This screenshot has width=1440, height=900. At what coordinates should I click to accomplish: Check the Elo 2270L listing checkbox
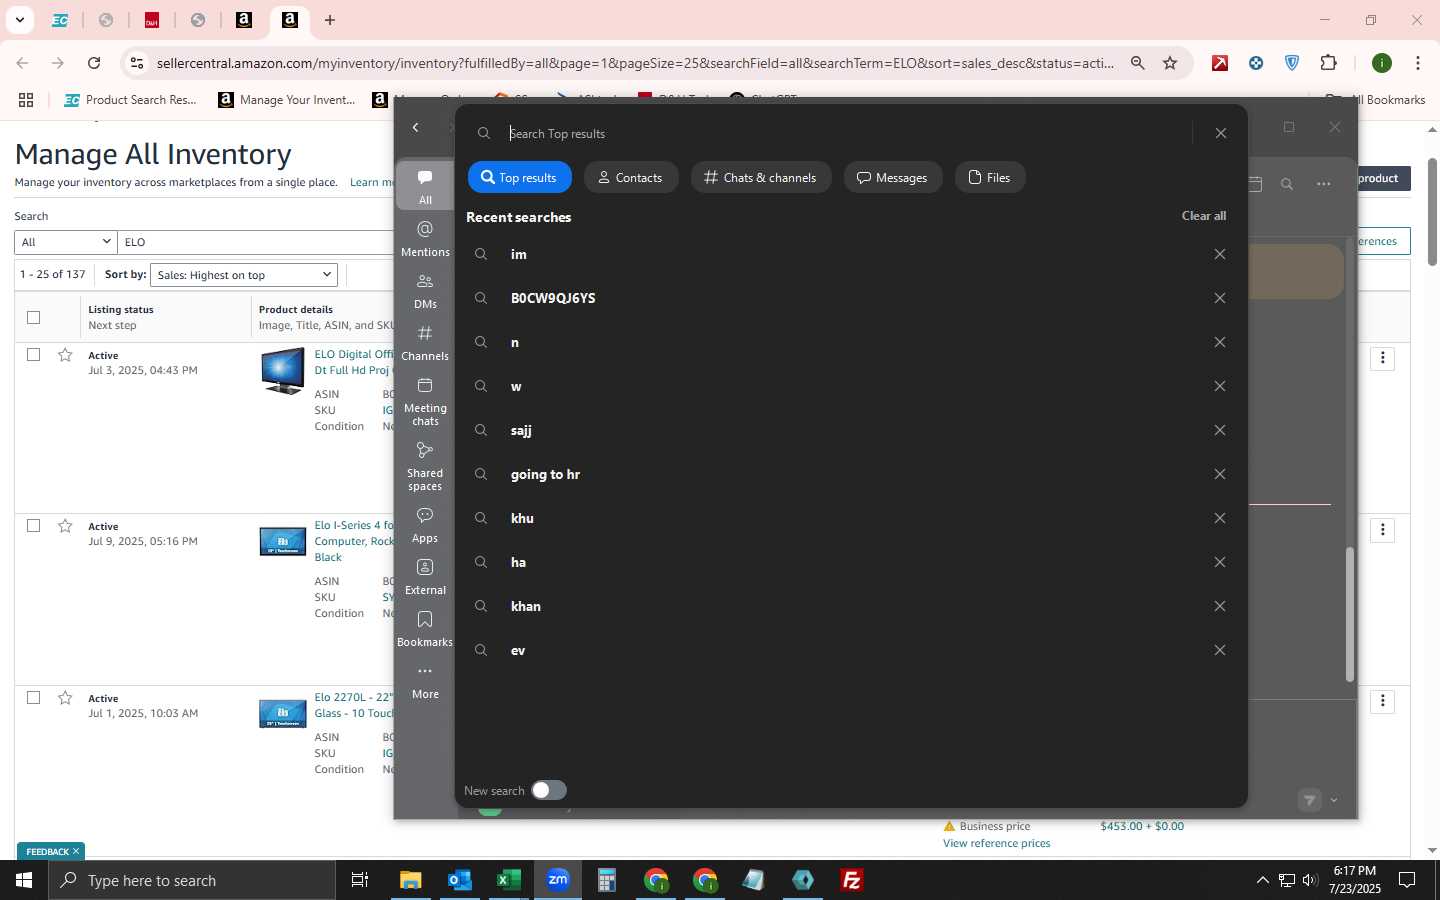(x=34, y=698)
